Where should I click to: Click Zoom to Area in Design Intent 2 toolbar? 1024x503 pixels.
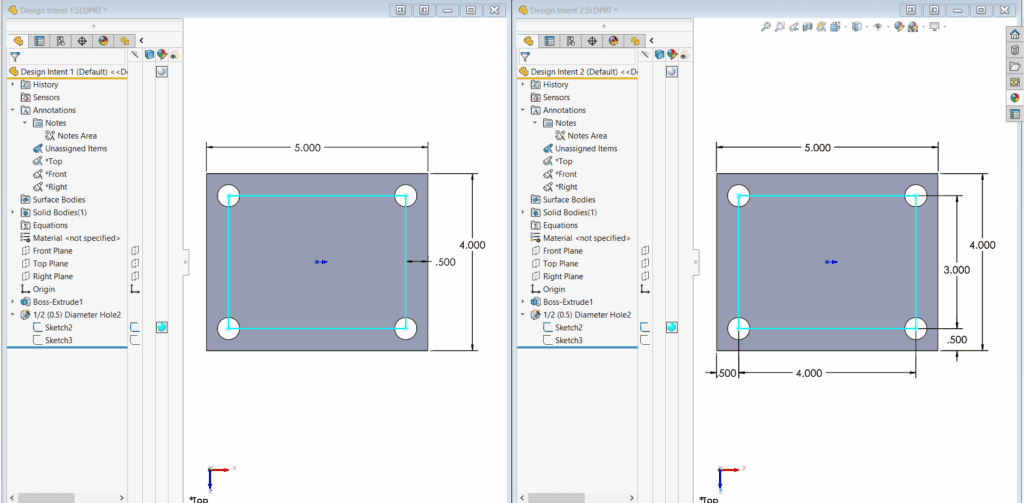coord(780,27)
